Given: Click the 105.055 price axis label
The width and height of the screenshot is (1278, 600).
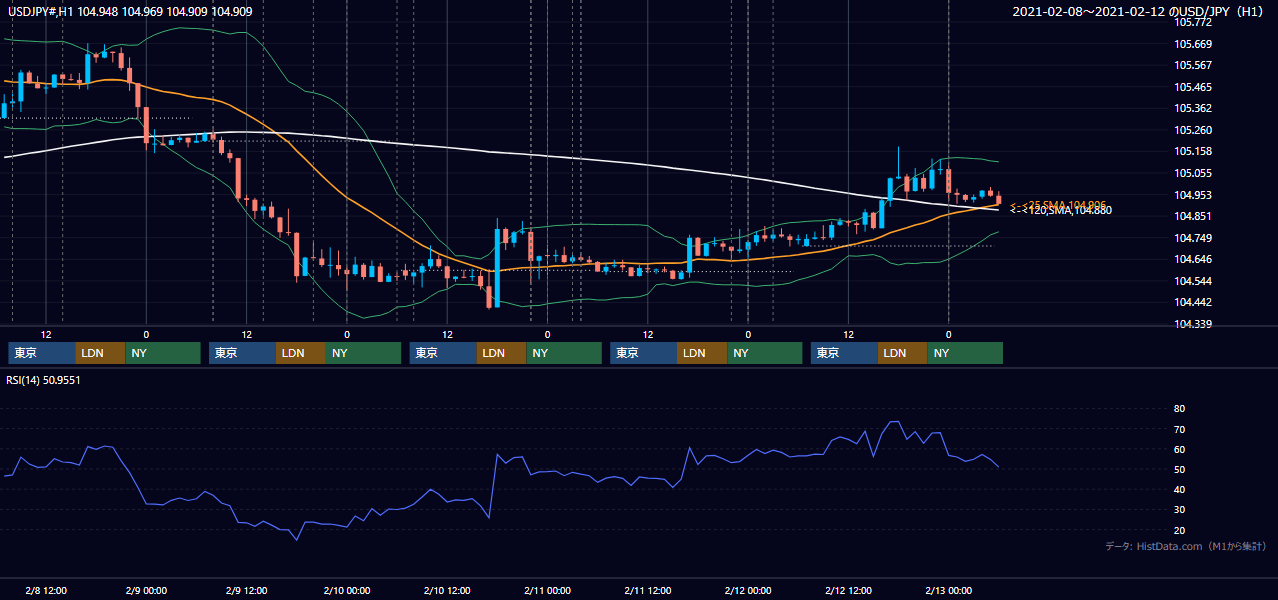Looking at the screenshot, I should click(1194, 173).
